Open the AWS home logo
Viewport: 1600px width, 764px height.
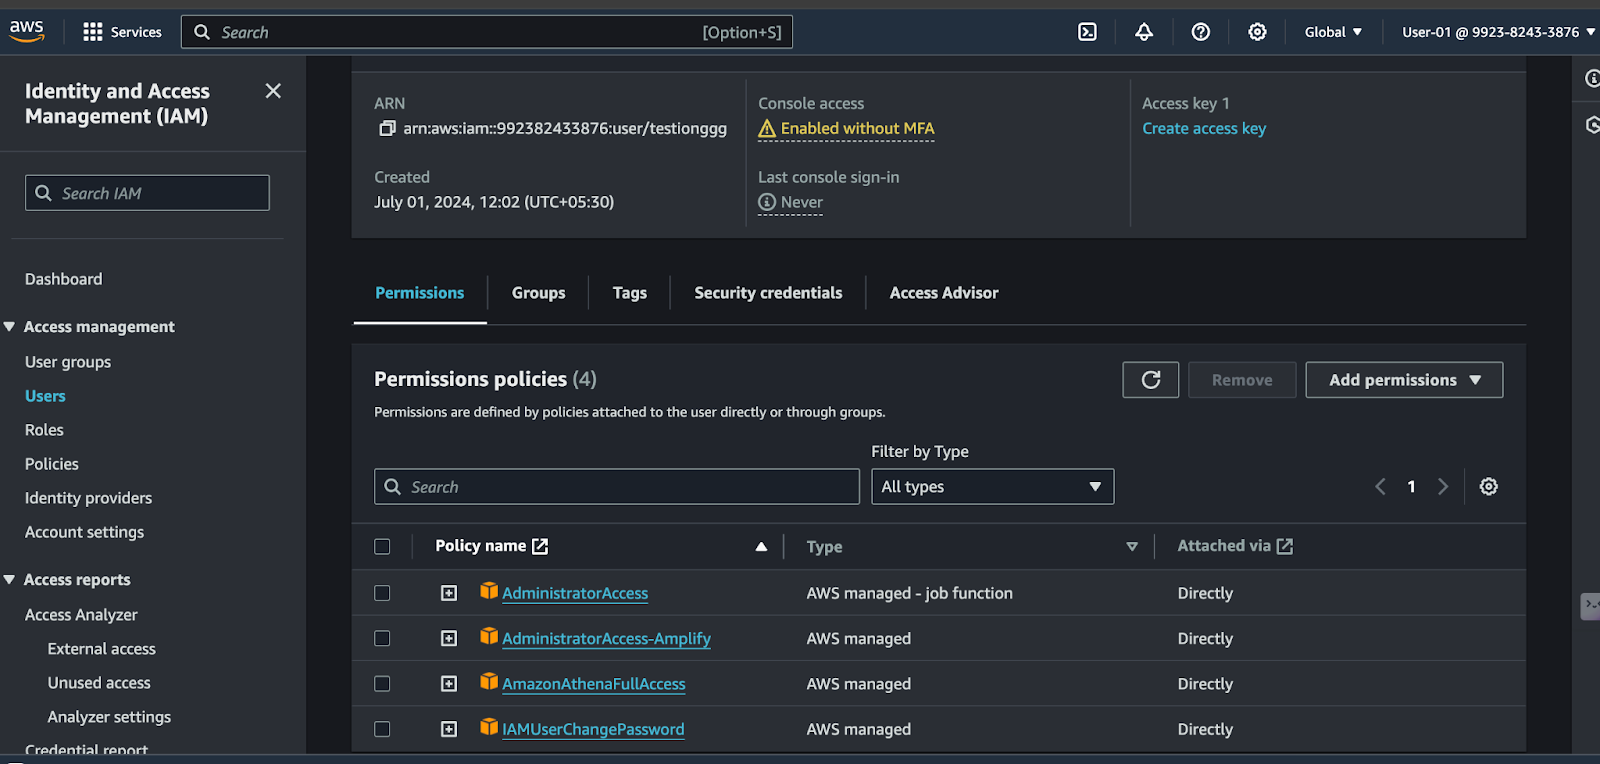pos(27,31)
